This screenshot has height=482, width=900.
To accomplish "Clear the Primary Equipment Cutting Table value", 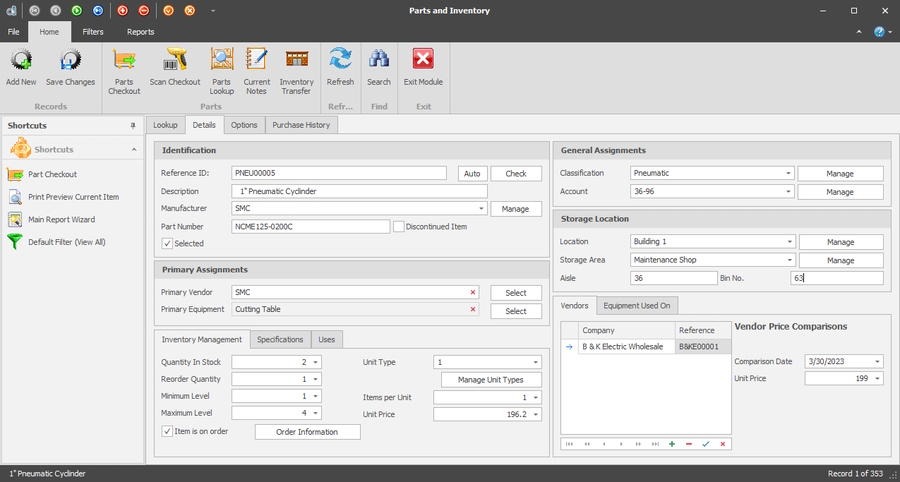I will [x=473, y=309].
